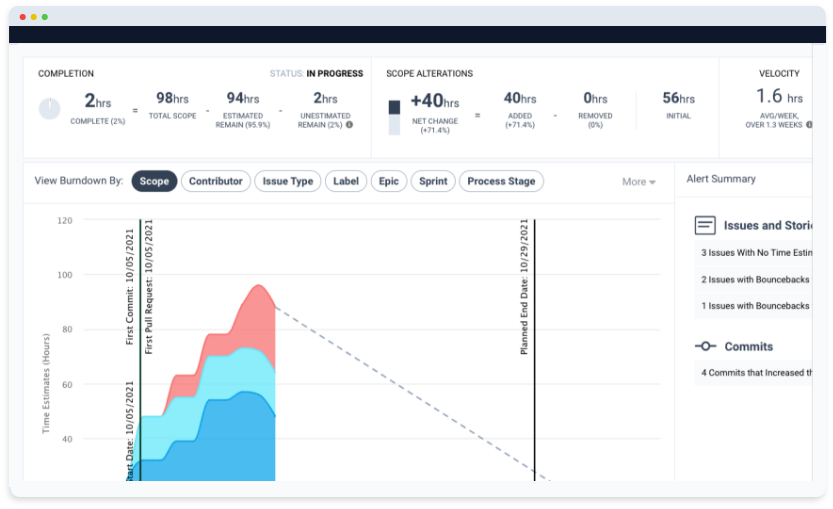Click the +40hrs Net Change value
The height and width of the screenshot is (509, 833).
(435, 100)
